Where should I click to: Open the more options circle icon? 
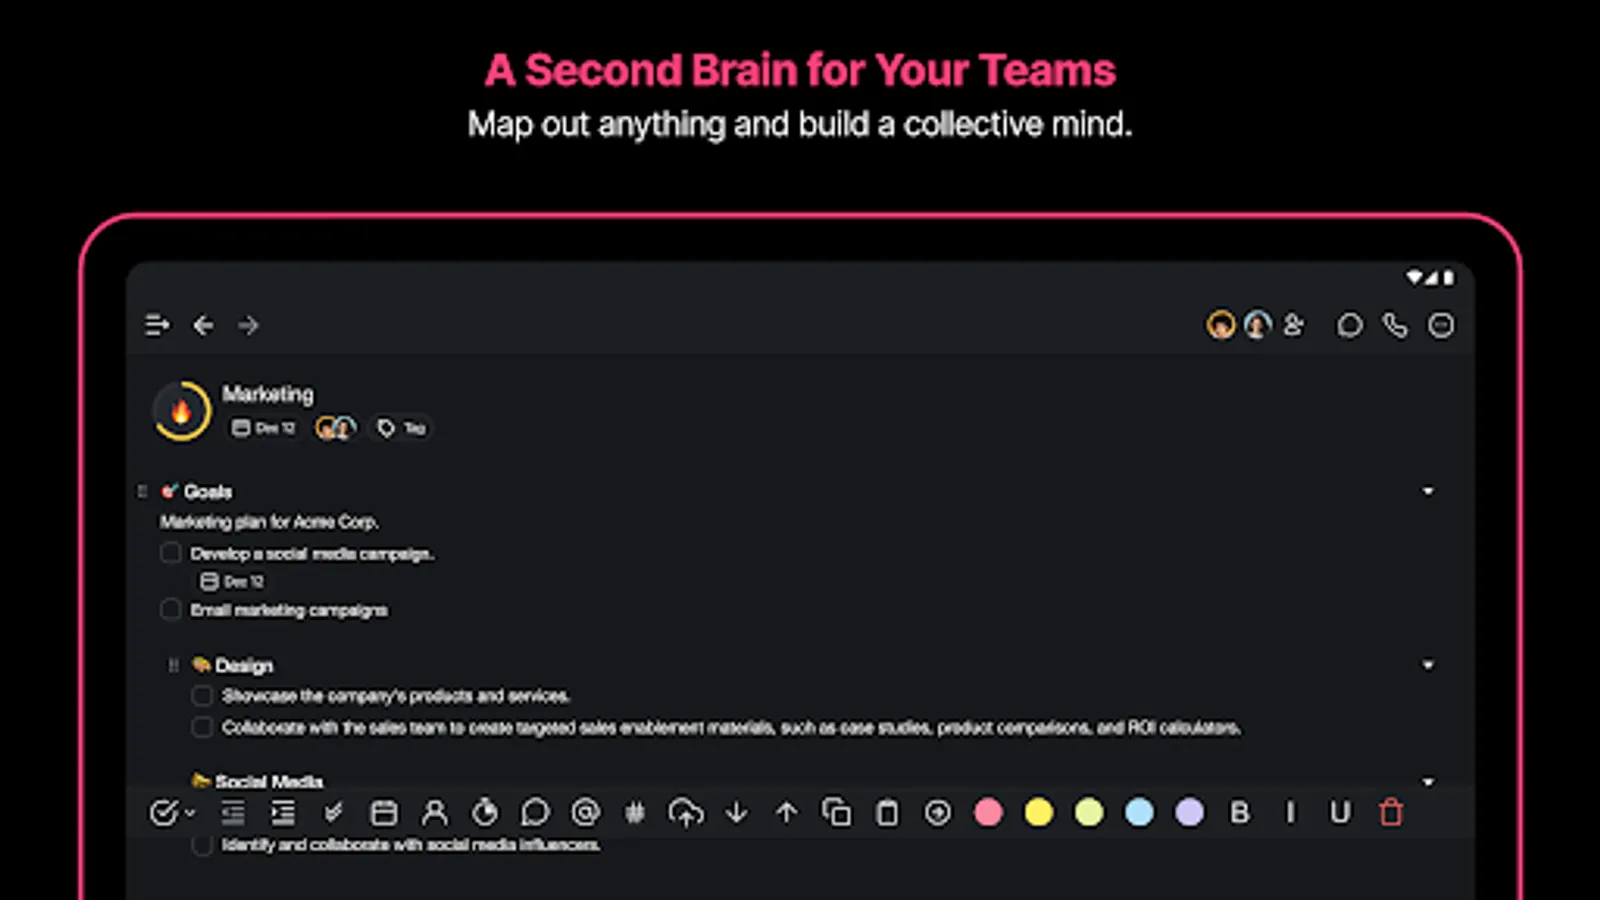pos(1441,325)
